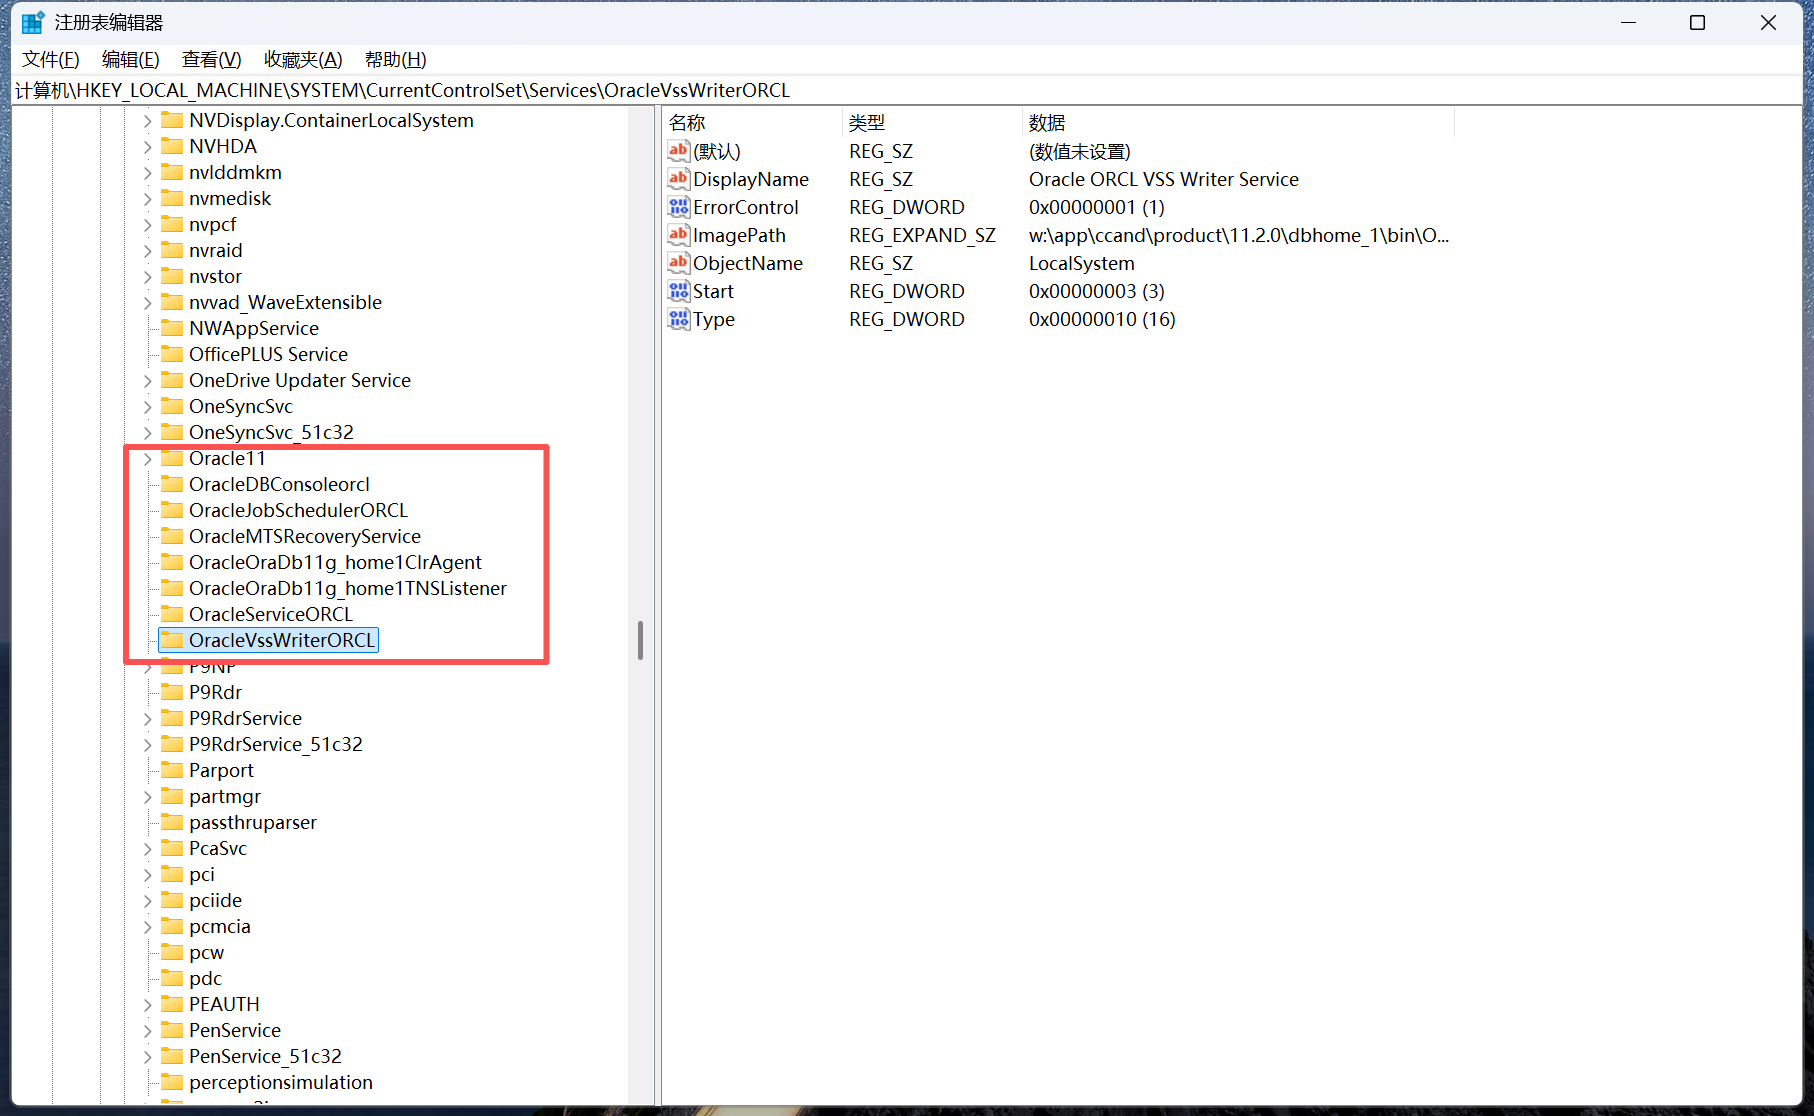
Task: Click the P9Rdr folder icon
Action: [x=172, y=692]
